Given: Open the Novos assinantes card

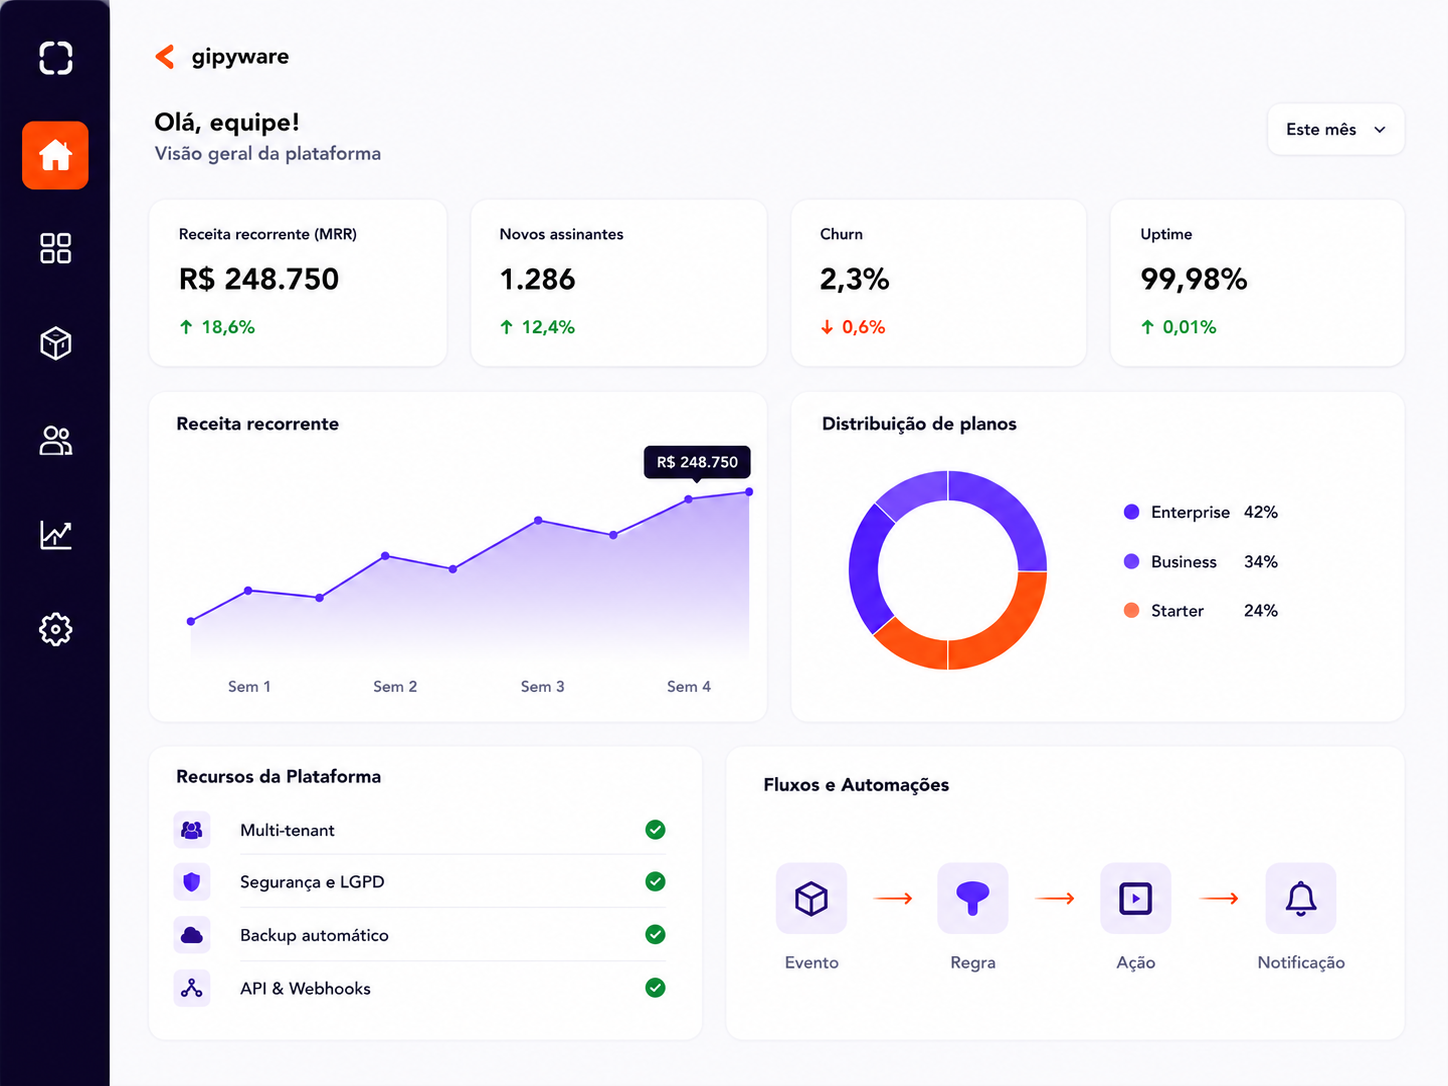Looking at the screenshot, I should (x=619, y=283).
